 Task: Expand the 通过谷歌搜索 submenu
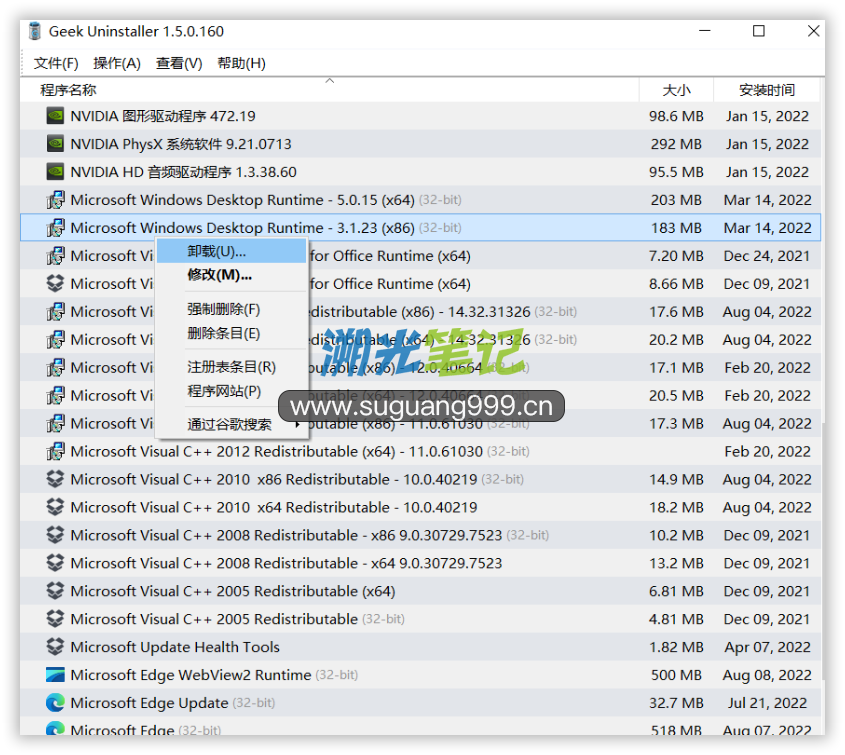tap(230, 425)
